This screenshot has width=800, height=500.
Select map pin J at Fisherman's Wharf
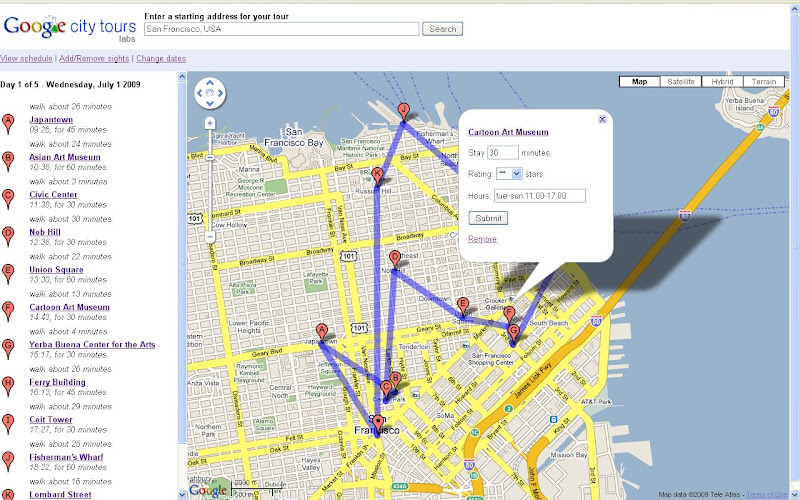(404, 112)
